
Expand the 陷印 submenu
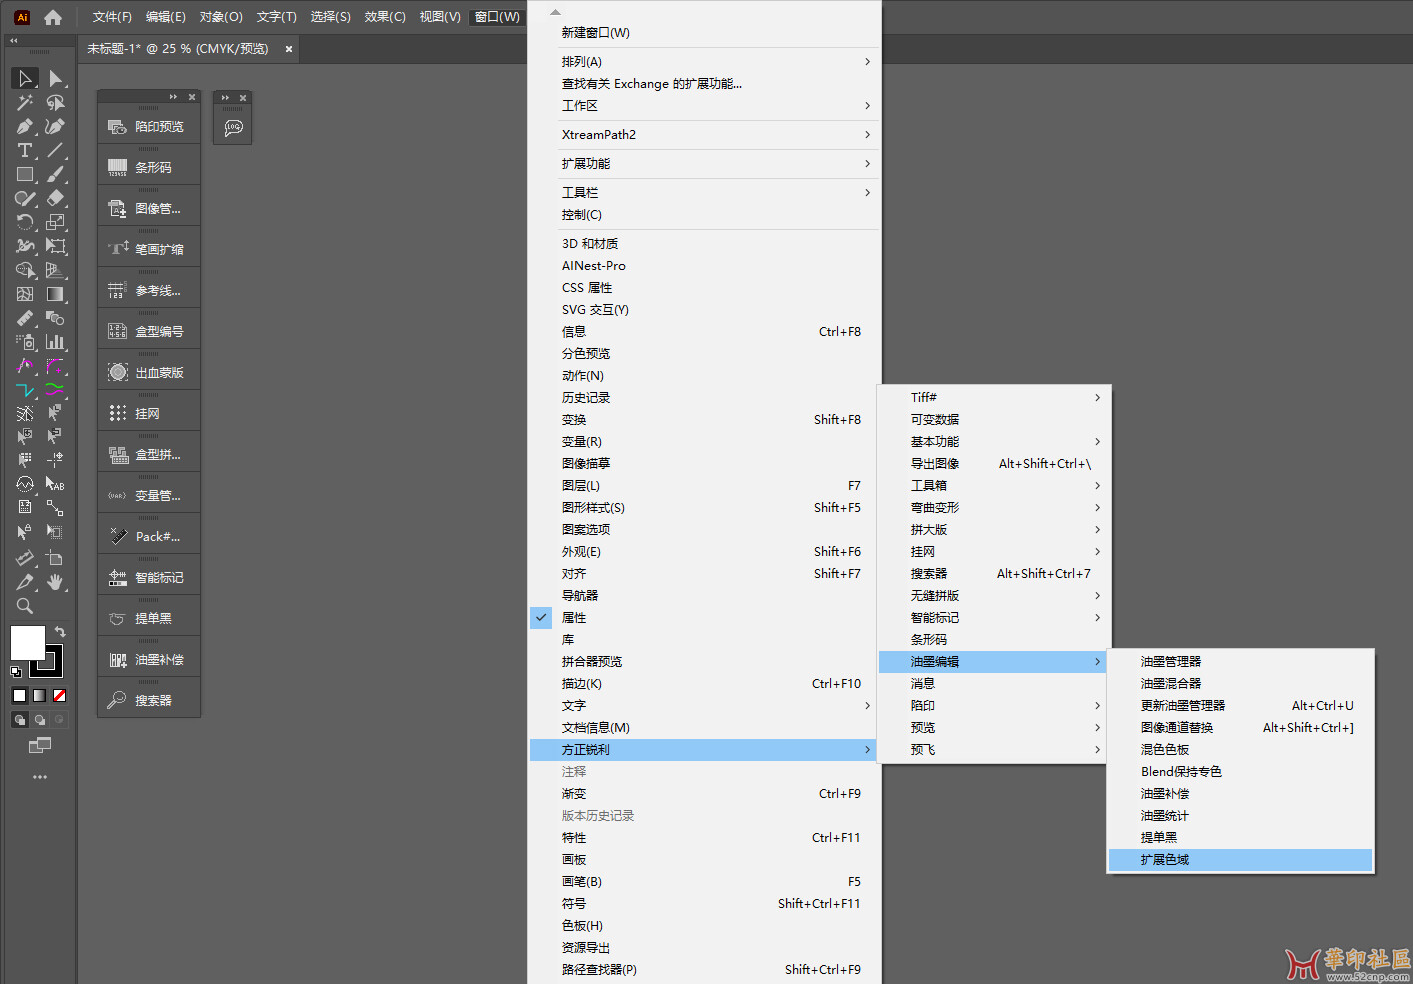coord(992,706)
